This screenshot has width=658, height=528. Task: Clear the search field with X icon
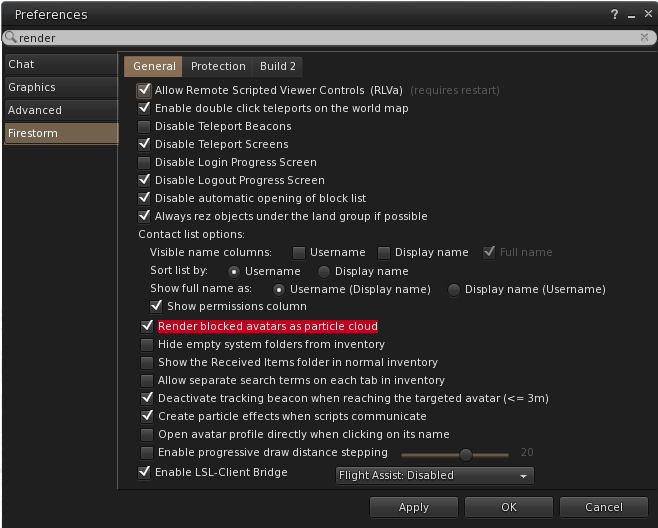(644, 37)
